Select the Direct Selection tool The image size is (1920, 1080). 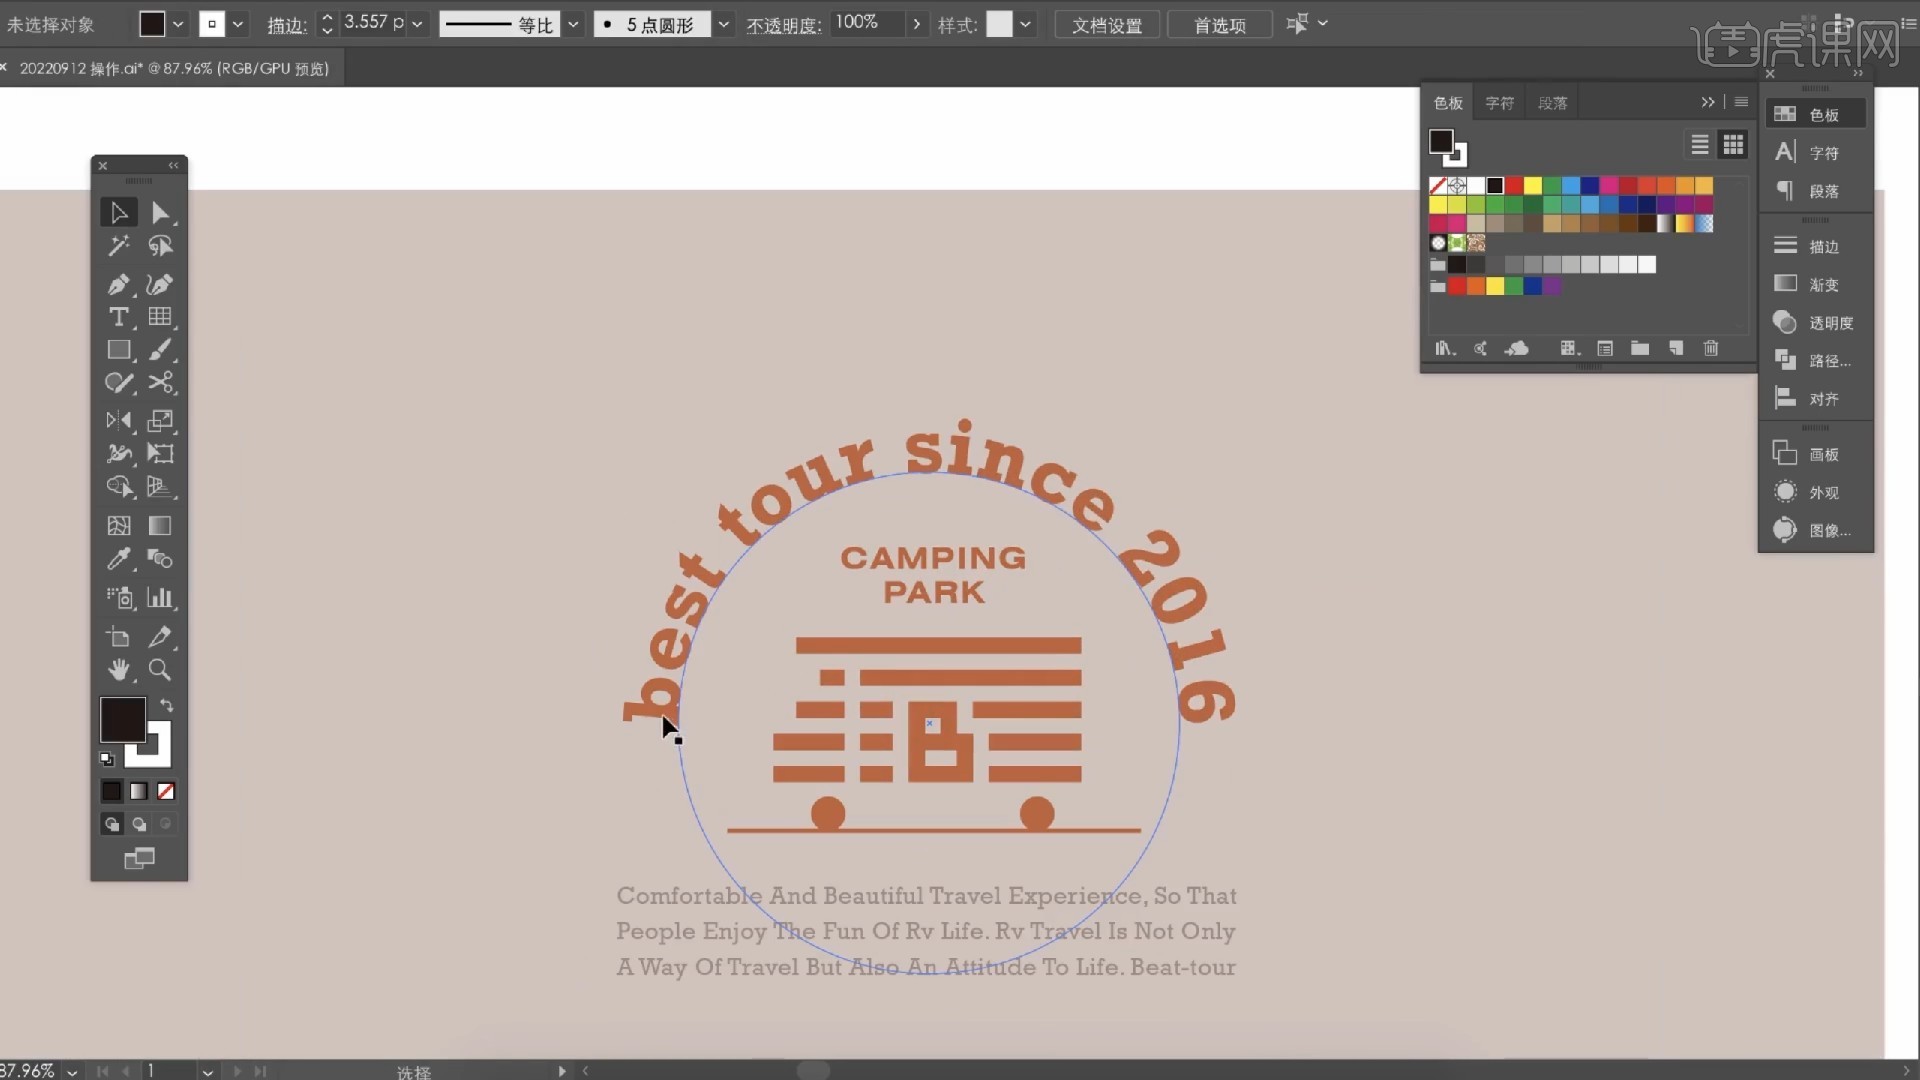tap(160, 212)
